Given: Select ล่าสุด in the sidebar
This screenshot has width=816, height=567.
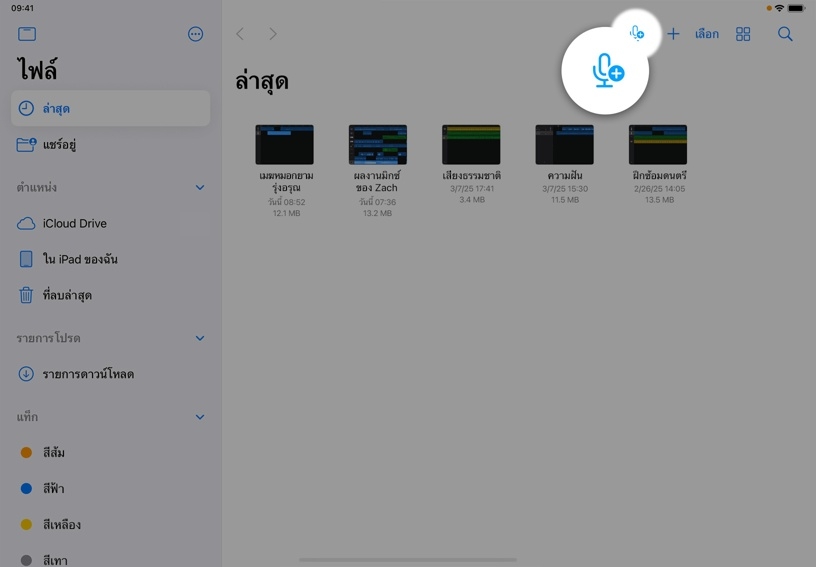Looking at the screenshot, I should tap(110, 108).
